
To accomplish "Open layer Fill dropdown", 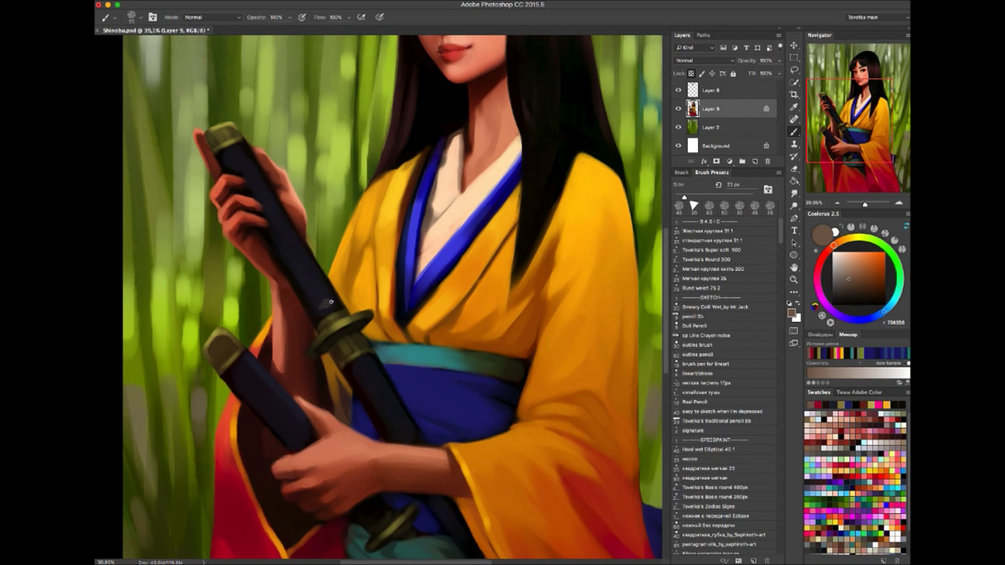I will [x=779, y=74].
